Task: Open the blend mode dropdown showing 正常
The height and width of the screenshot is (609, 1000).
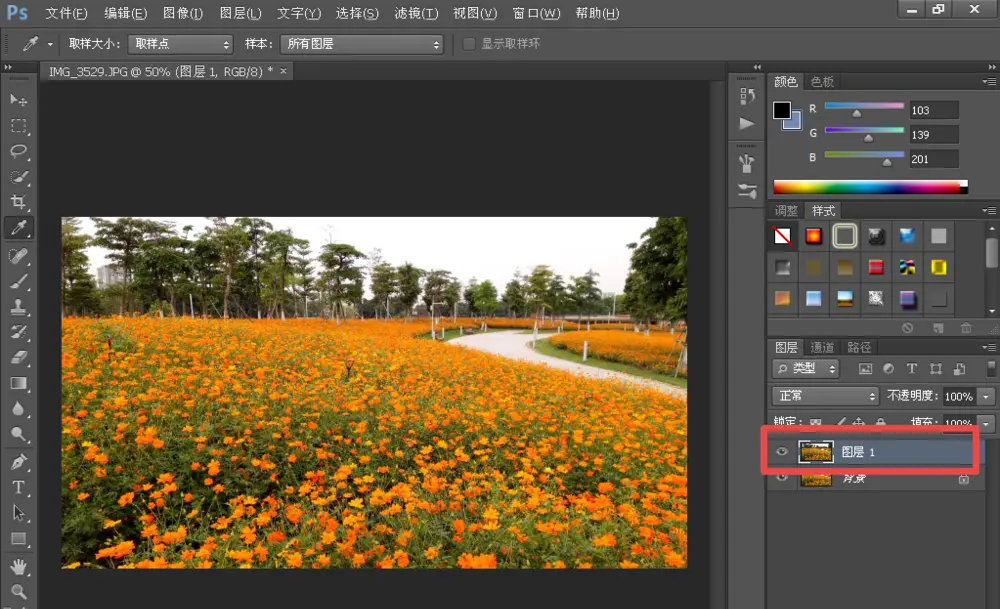Action: click(826, 396)
